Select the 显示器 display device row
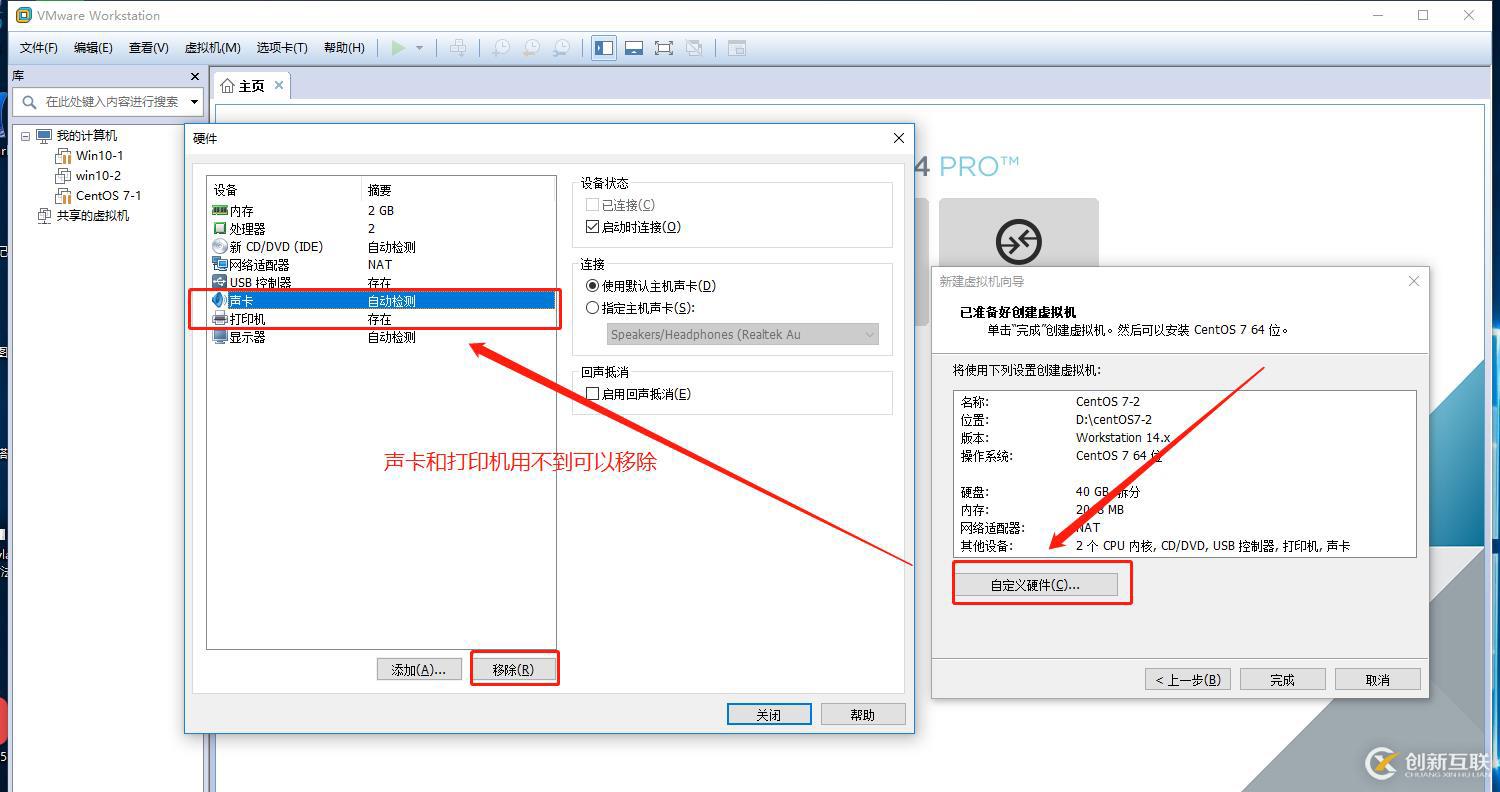The height and width of the screenshot is (792, 1500). (382, 337)
